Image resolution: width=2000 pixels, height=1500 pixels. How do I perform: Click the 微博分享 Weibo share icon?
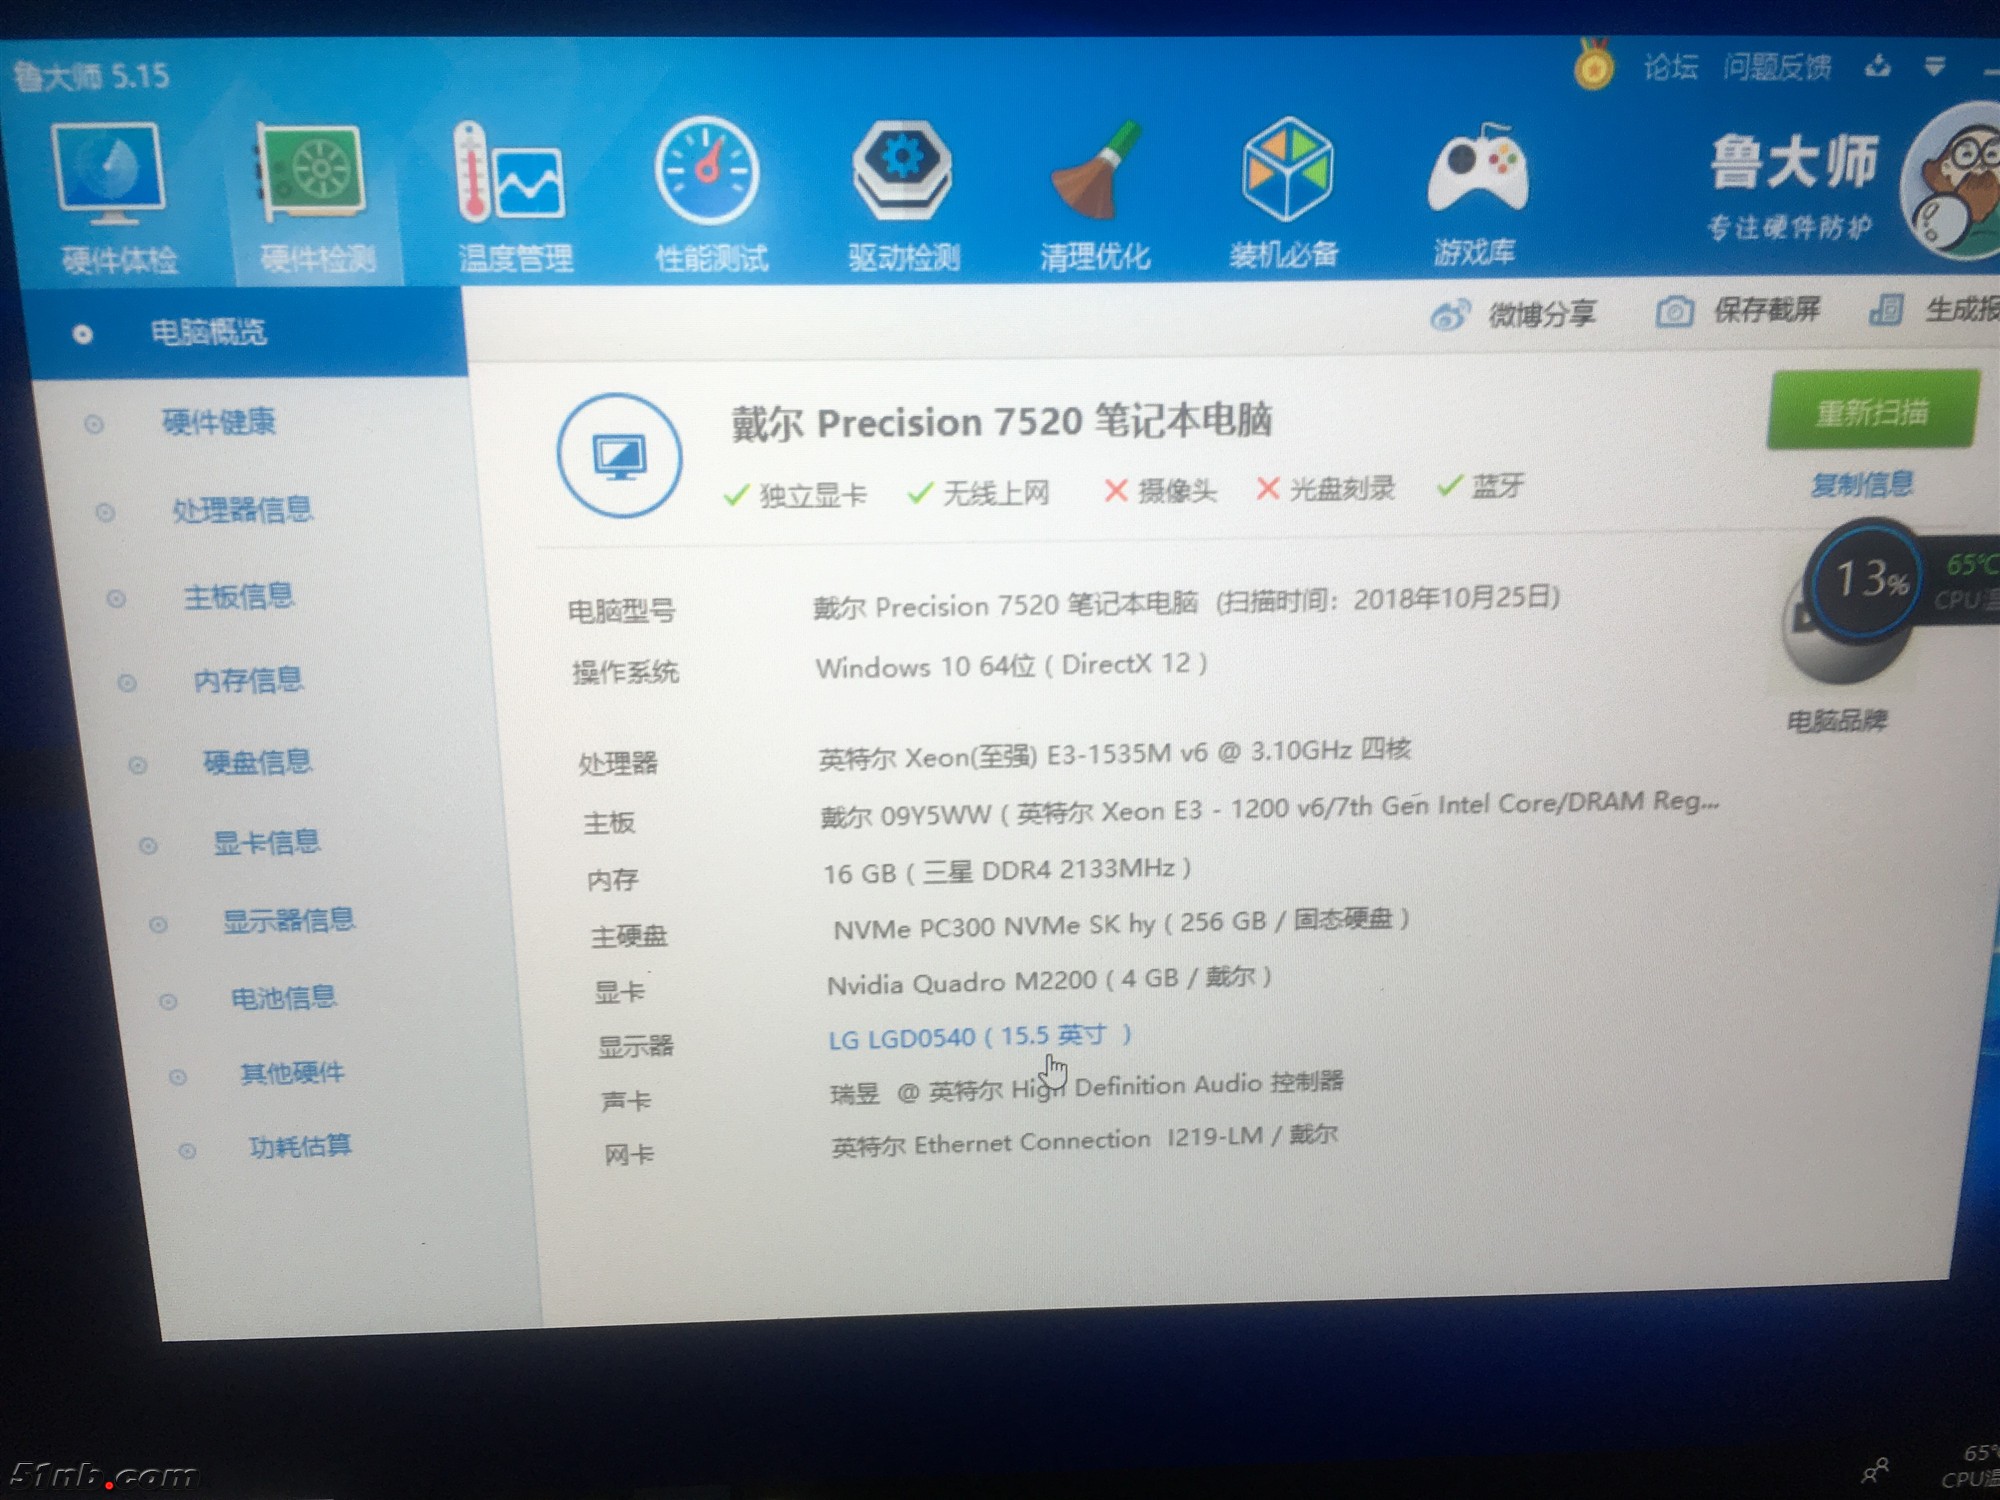[1450, 315]
